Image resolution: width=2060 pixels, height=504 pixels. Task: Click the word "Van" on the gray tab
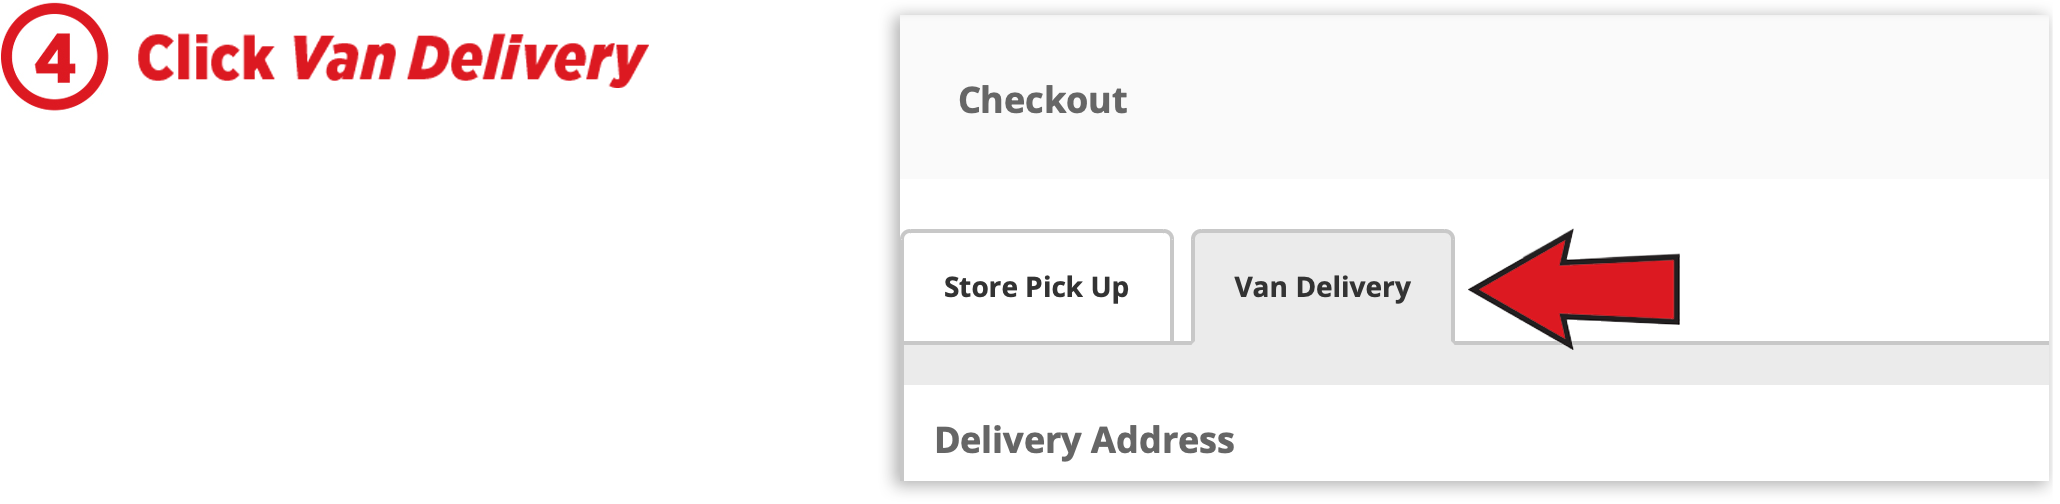pyautogui.click(x=1260, y=288)
